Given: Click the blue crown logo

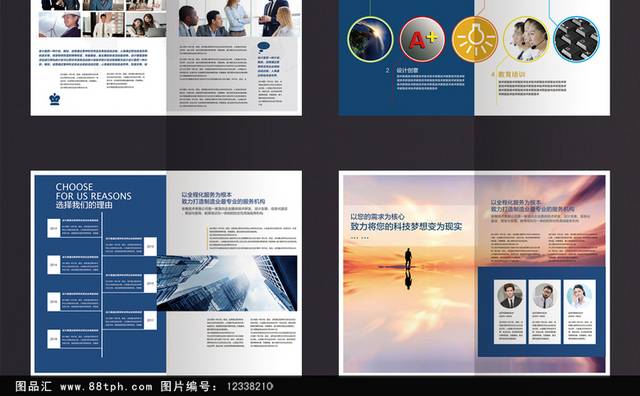Looking at the screenshot, I should [x=55, y=99].
